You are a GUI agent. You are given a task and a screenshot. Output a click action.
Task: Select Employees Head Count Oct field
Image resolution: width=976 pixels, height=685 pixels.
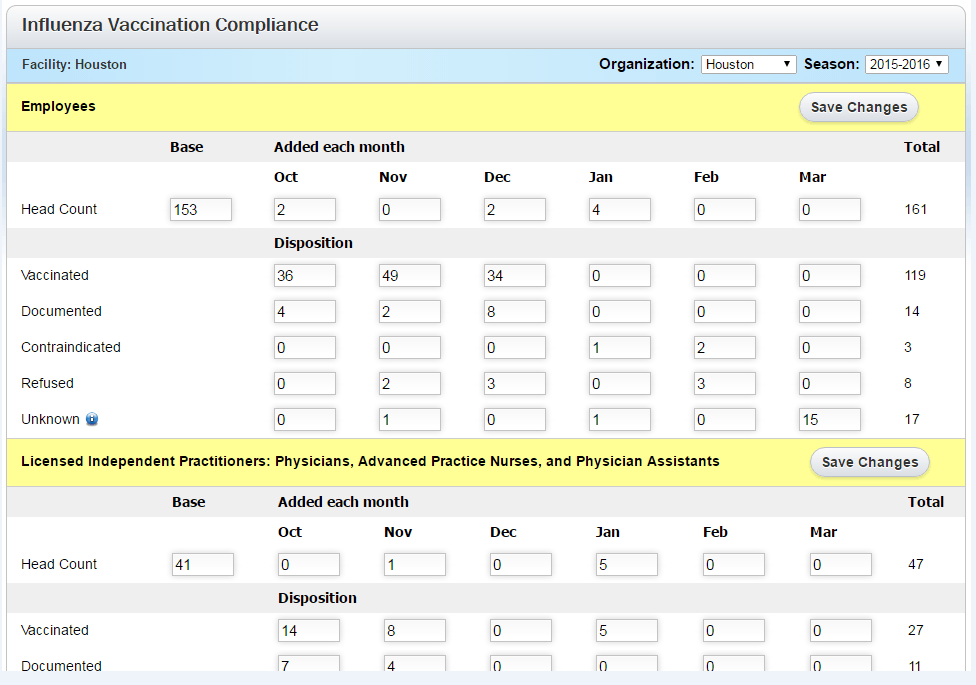point(304,209)
